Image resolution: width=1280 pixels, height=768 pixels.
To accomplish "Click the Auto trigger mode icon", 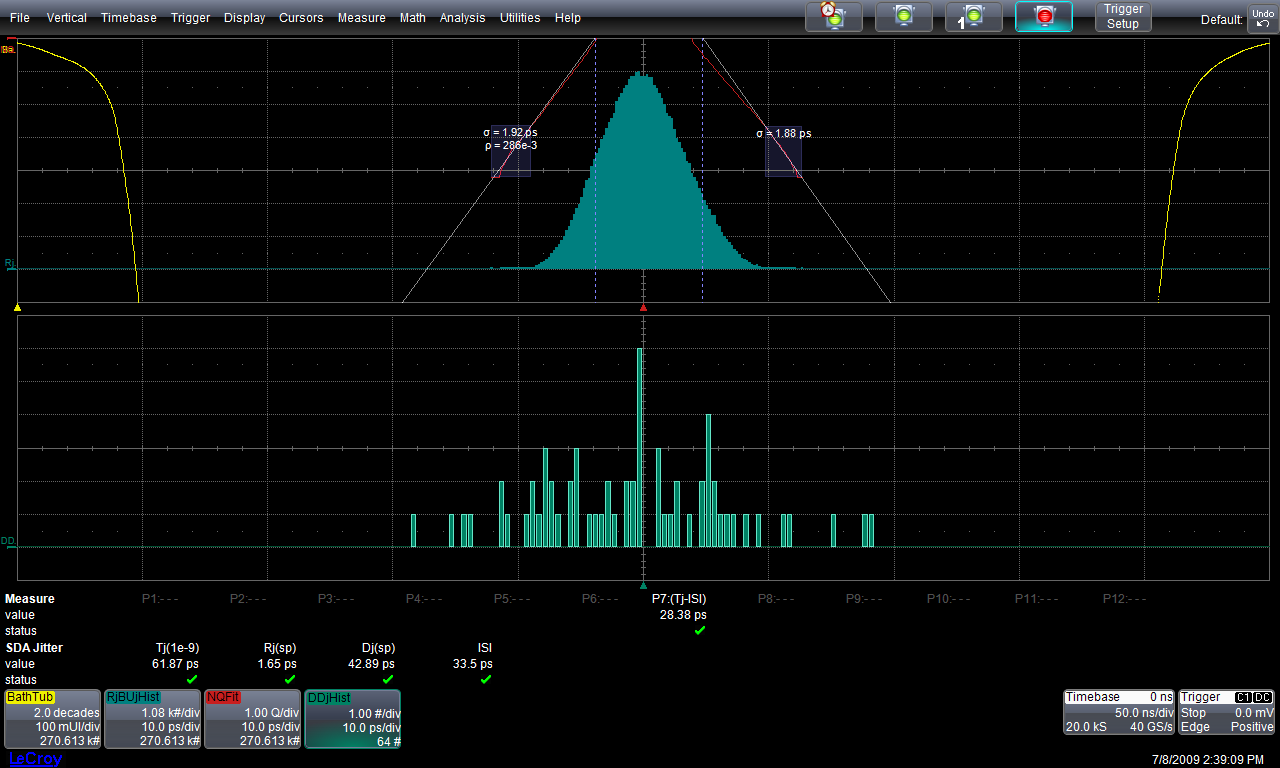I will 833,16.
